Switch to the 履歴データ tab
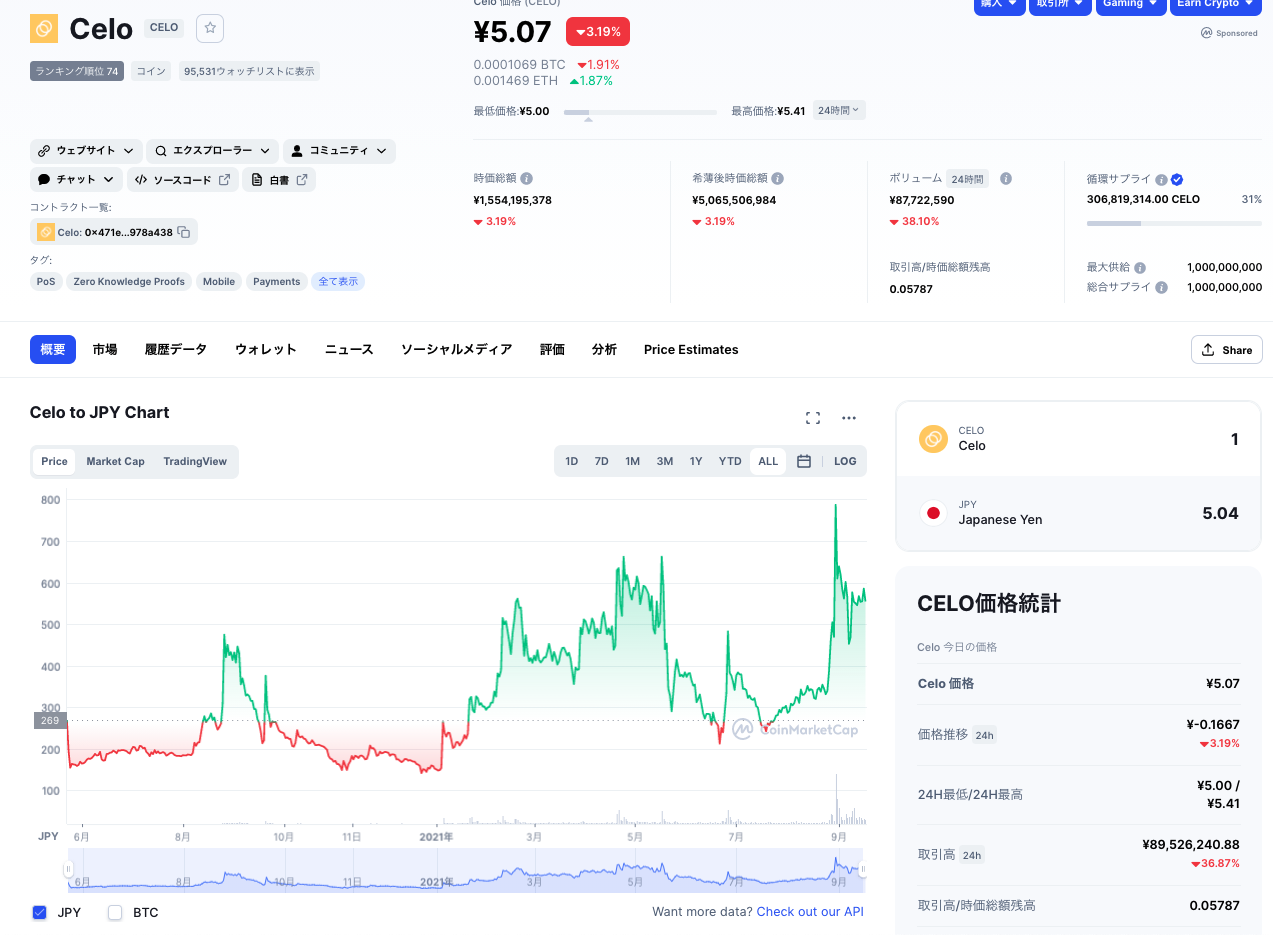Image resolution: width=1273 pixels, height=935 pixels. (x=176, y=349)
